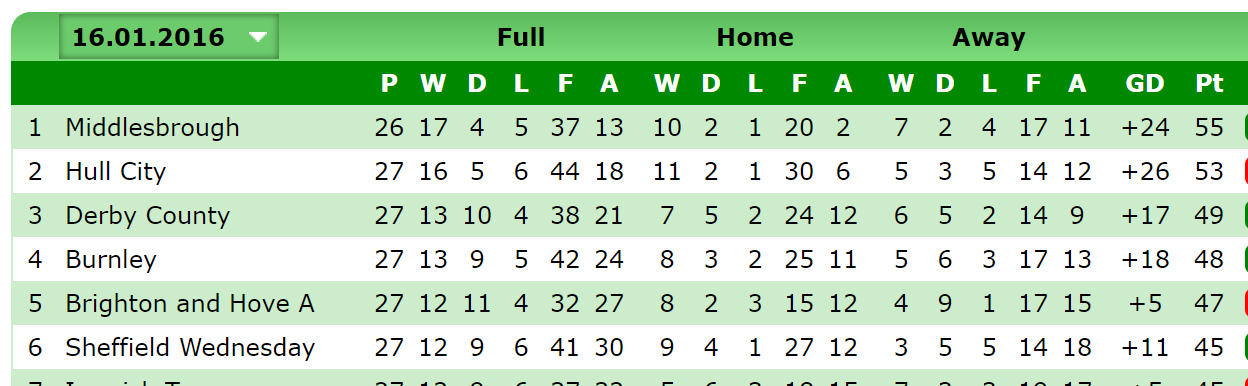Click the green form indicator on Middlesbrough row
Image resolution: width=1248 pixels, height=386 pixels.
(x=1246, y=127)
